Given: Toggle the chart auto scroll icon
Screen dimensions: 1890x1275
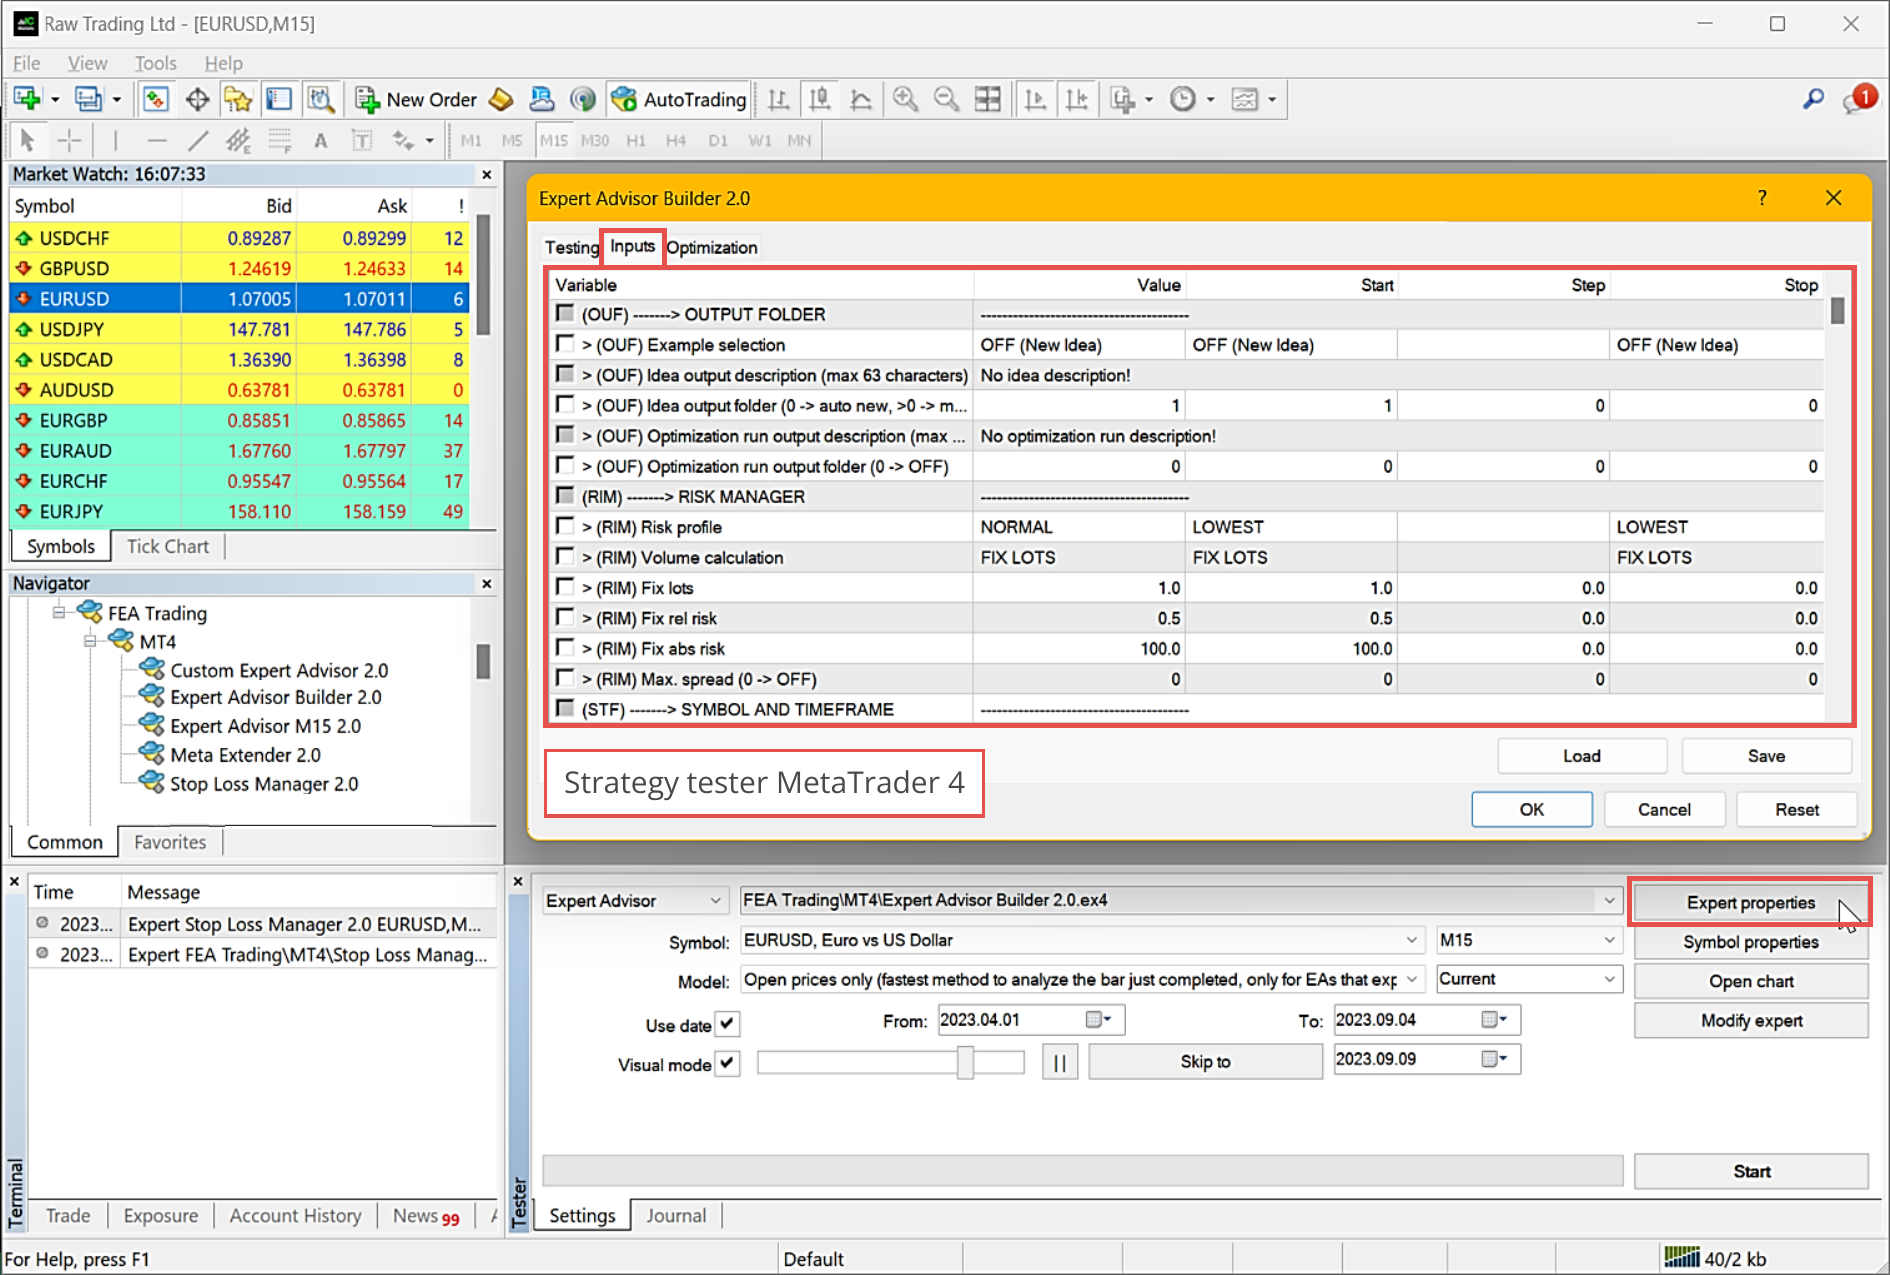Looking at the screenshot, I should tap(1035, 99).
